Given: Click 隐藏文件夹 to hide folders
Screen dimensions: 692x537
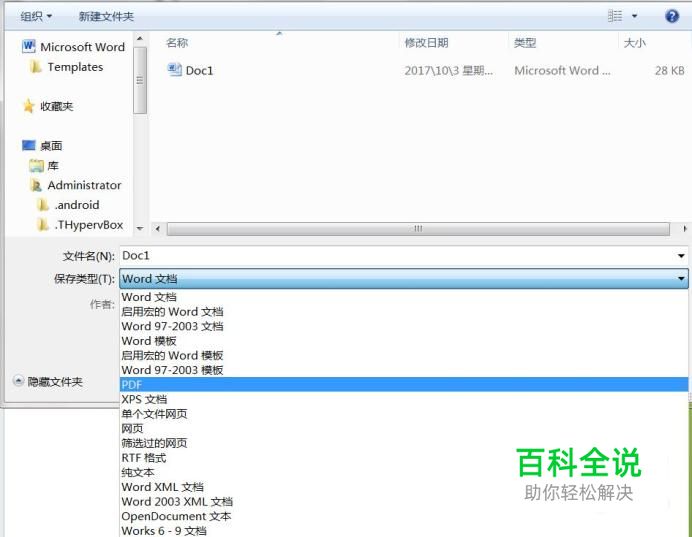Looking at the screenshot, I should coord(49,382).
